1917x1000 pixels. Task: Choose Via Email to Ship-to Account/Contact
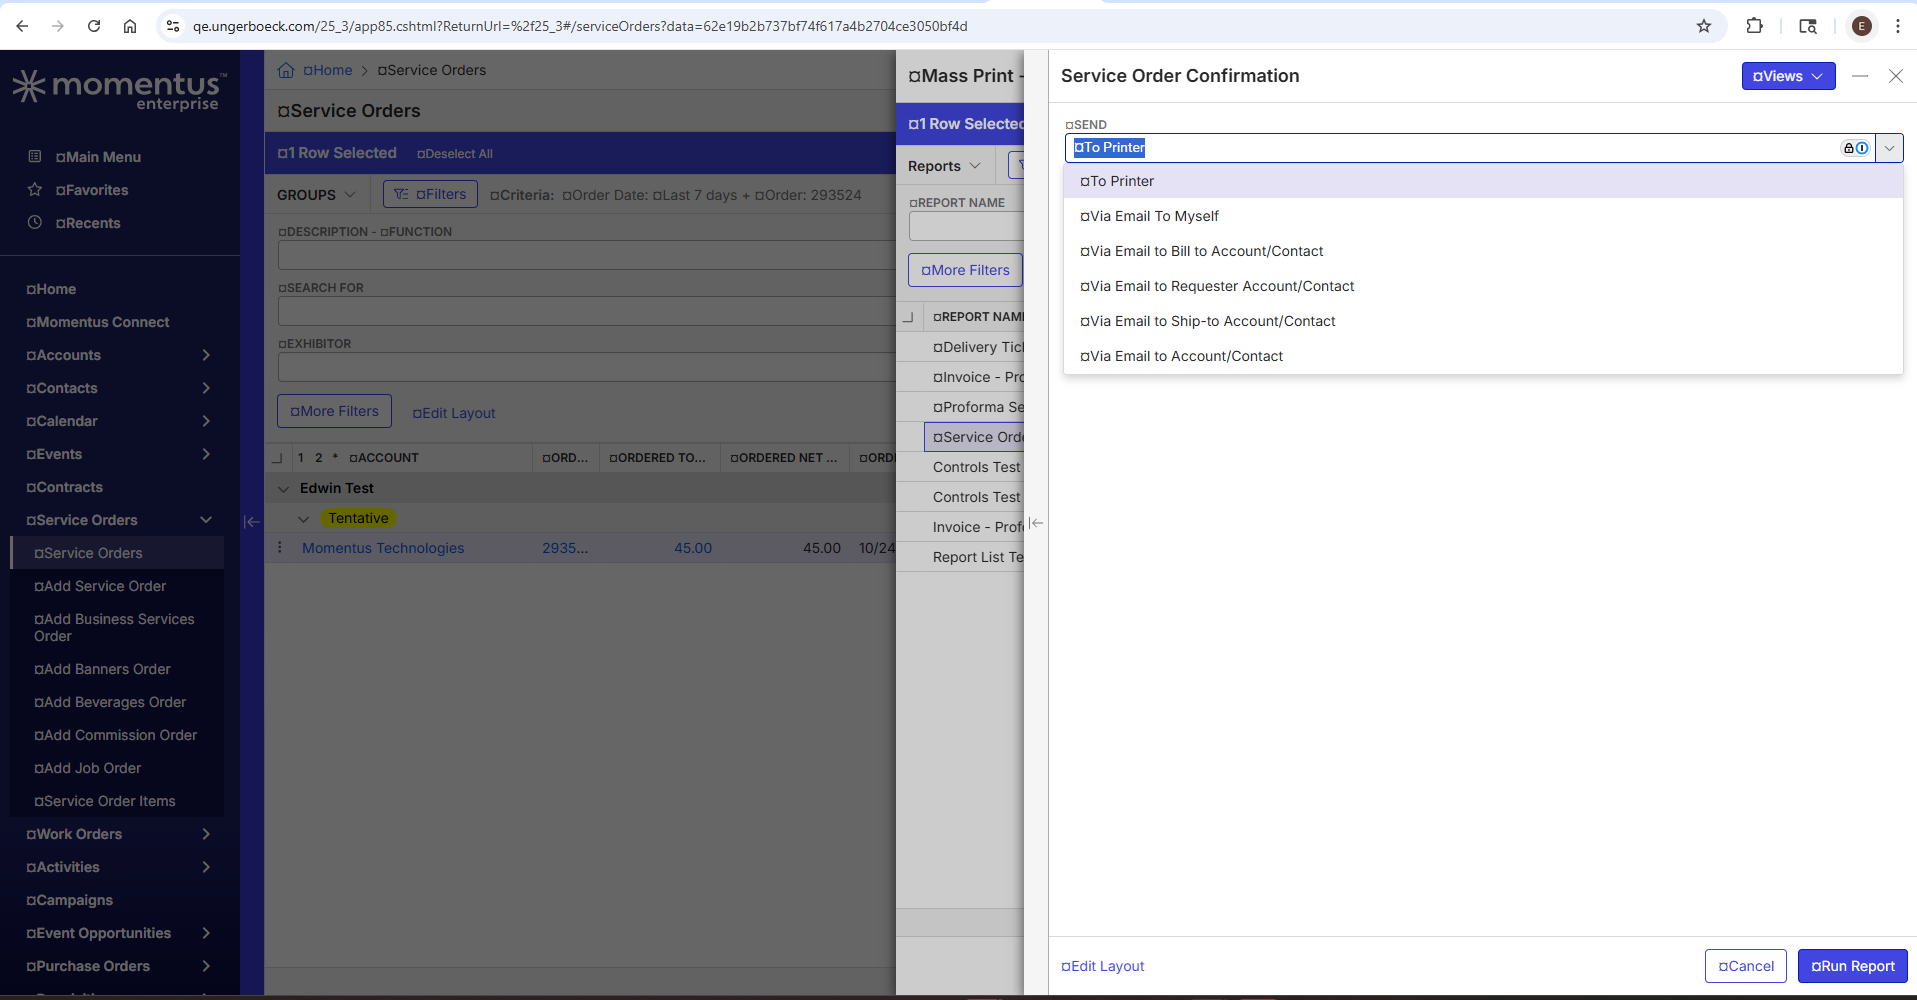[x=1483, y=321]
